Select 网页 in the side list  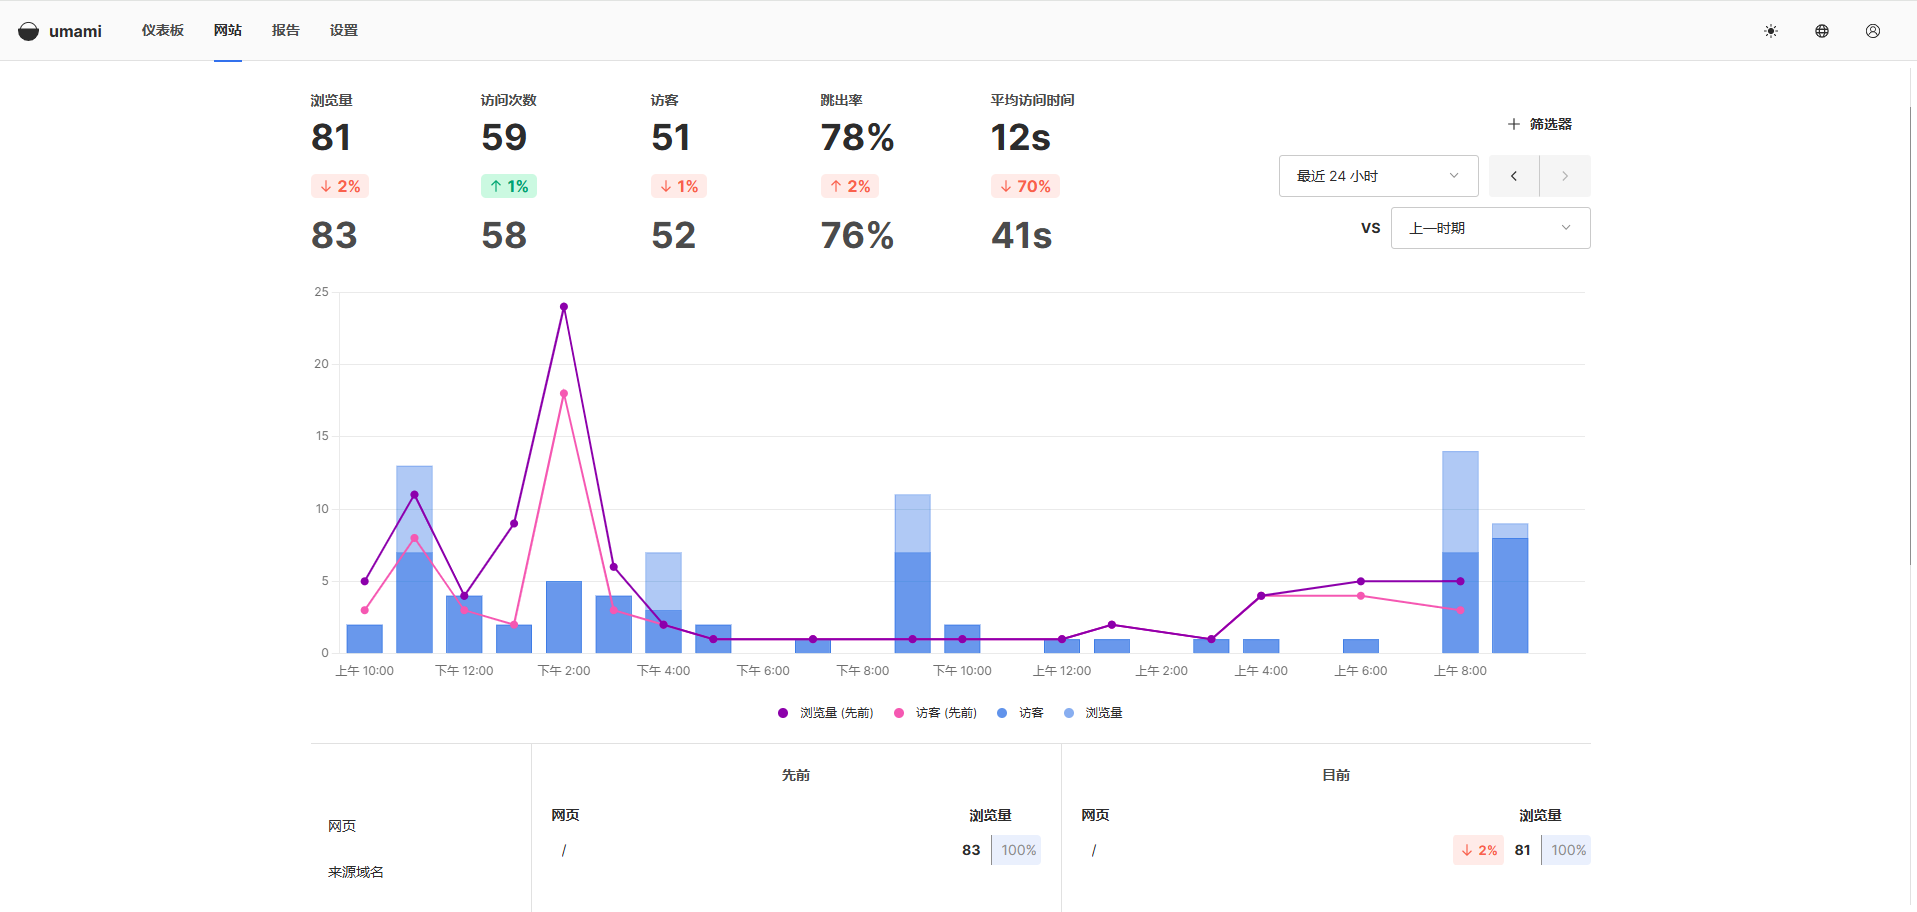(x=342, y=826)
